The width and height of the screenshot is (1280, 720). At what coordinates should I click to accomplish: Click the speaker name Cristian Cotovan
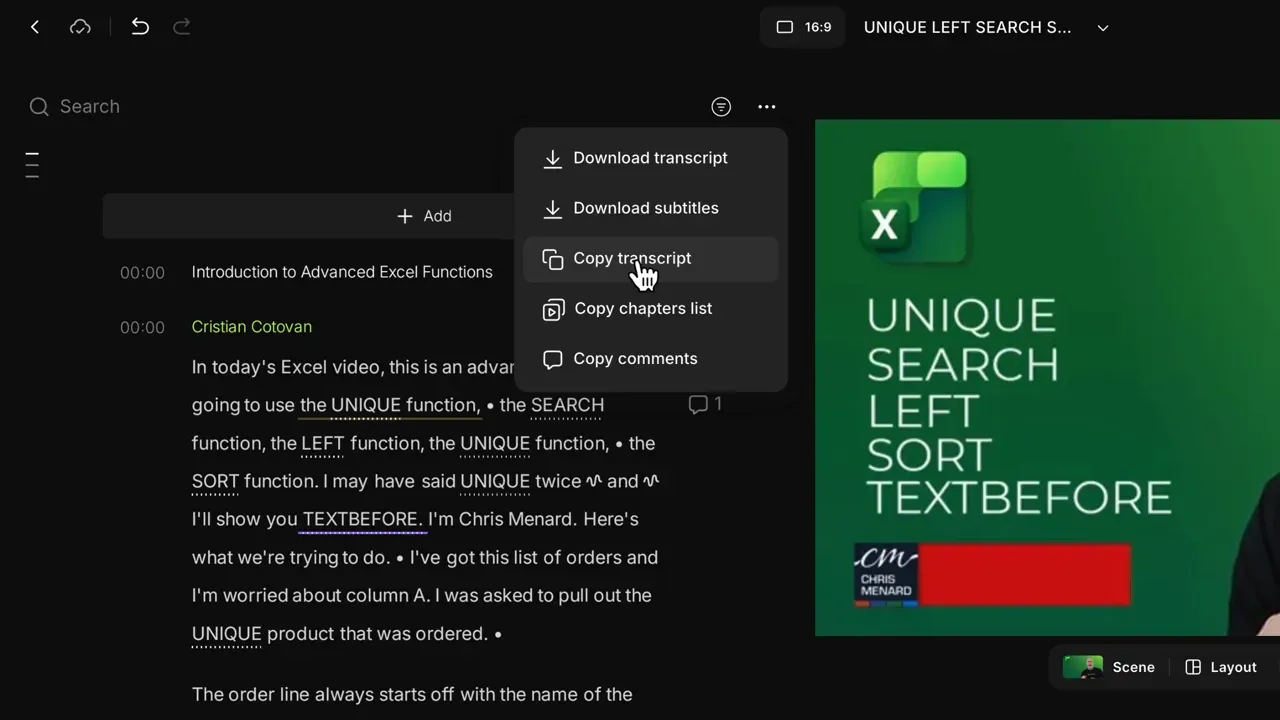252,327
